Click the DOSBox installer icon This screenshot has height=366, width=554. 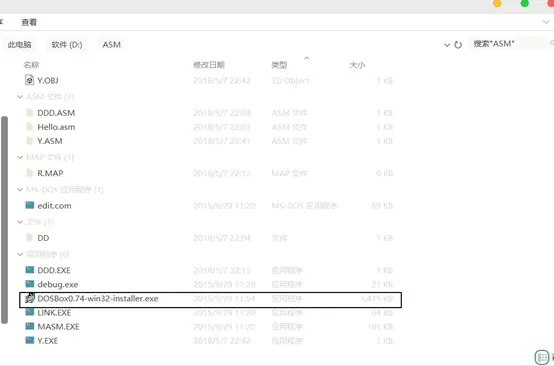tap(30, 298)
